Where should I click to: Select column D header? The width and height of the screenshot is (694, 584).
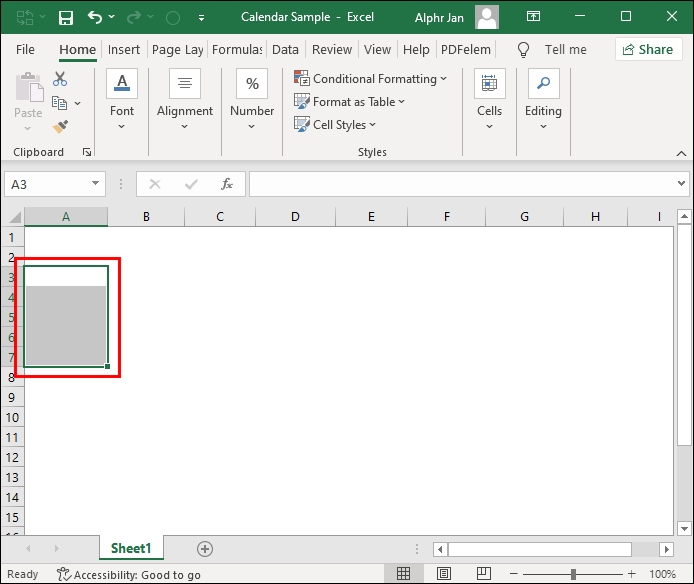[x=295, y=217]
